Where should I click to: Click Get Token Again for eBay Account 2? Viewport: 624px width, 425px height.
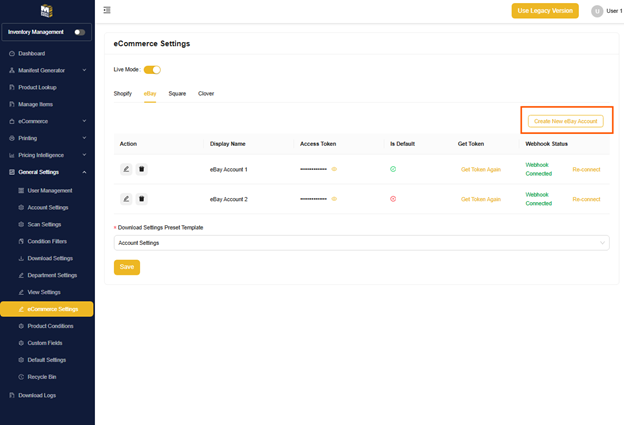[481, 199]
